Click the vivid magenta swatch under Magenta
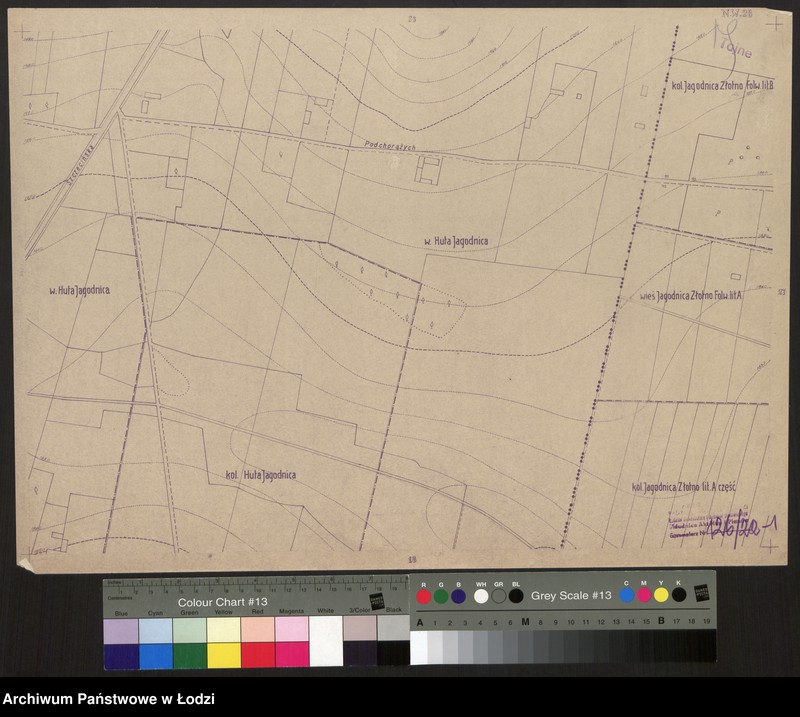Screen dimensions: 800x717 pyautogui.click(x=291, y=655)
